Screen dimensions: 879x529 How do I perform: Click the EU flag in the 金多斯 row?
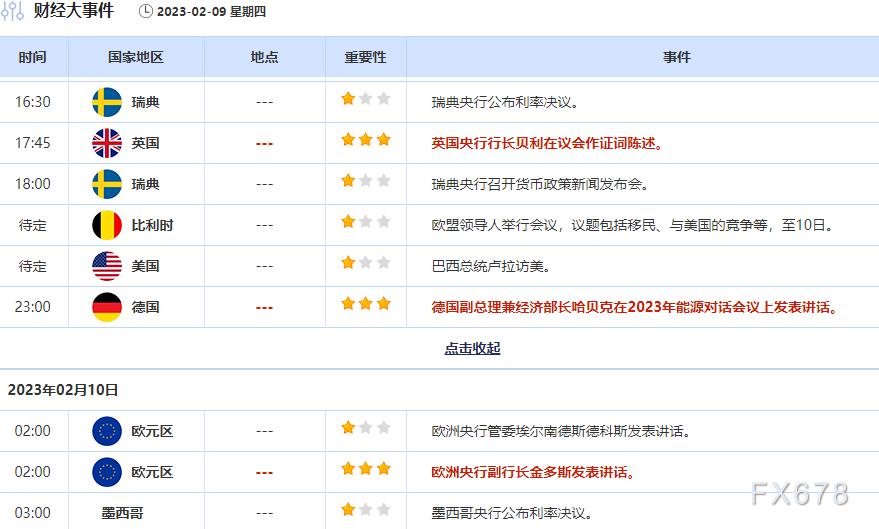point(107,472)
